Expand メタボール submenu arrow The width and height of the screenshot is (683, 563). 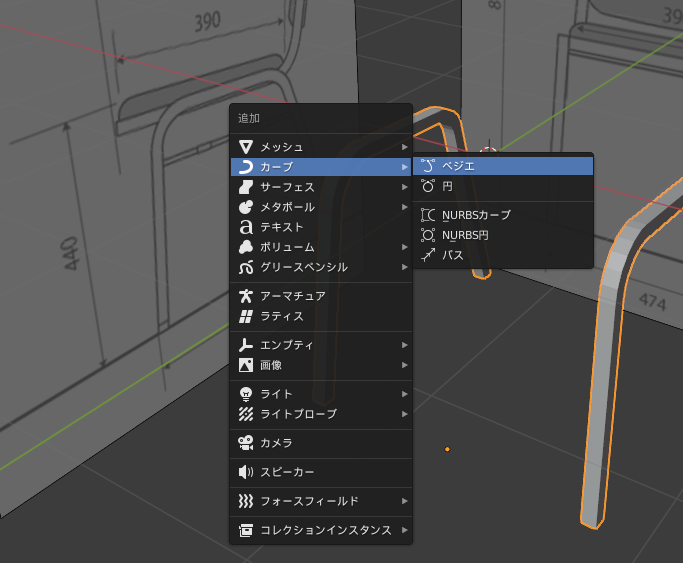pos(405,207)
